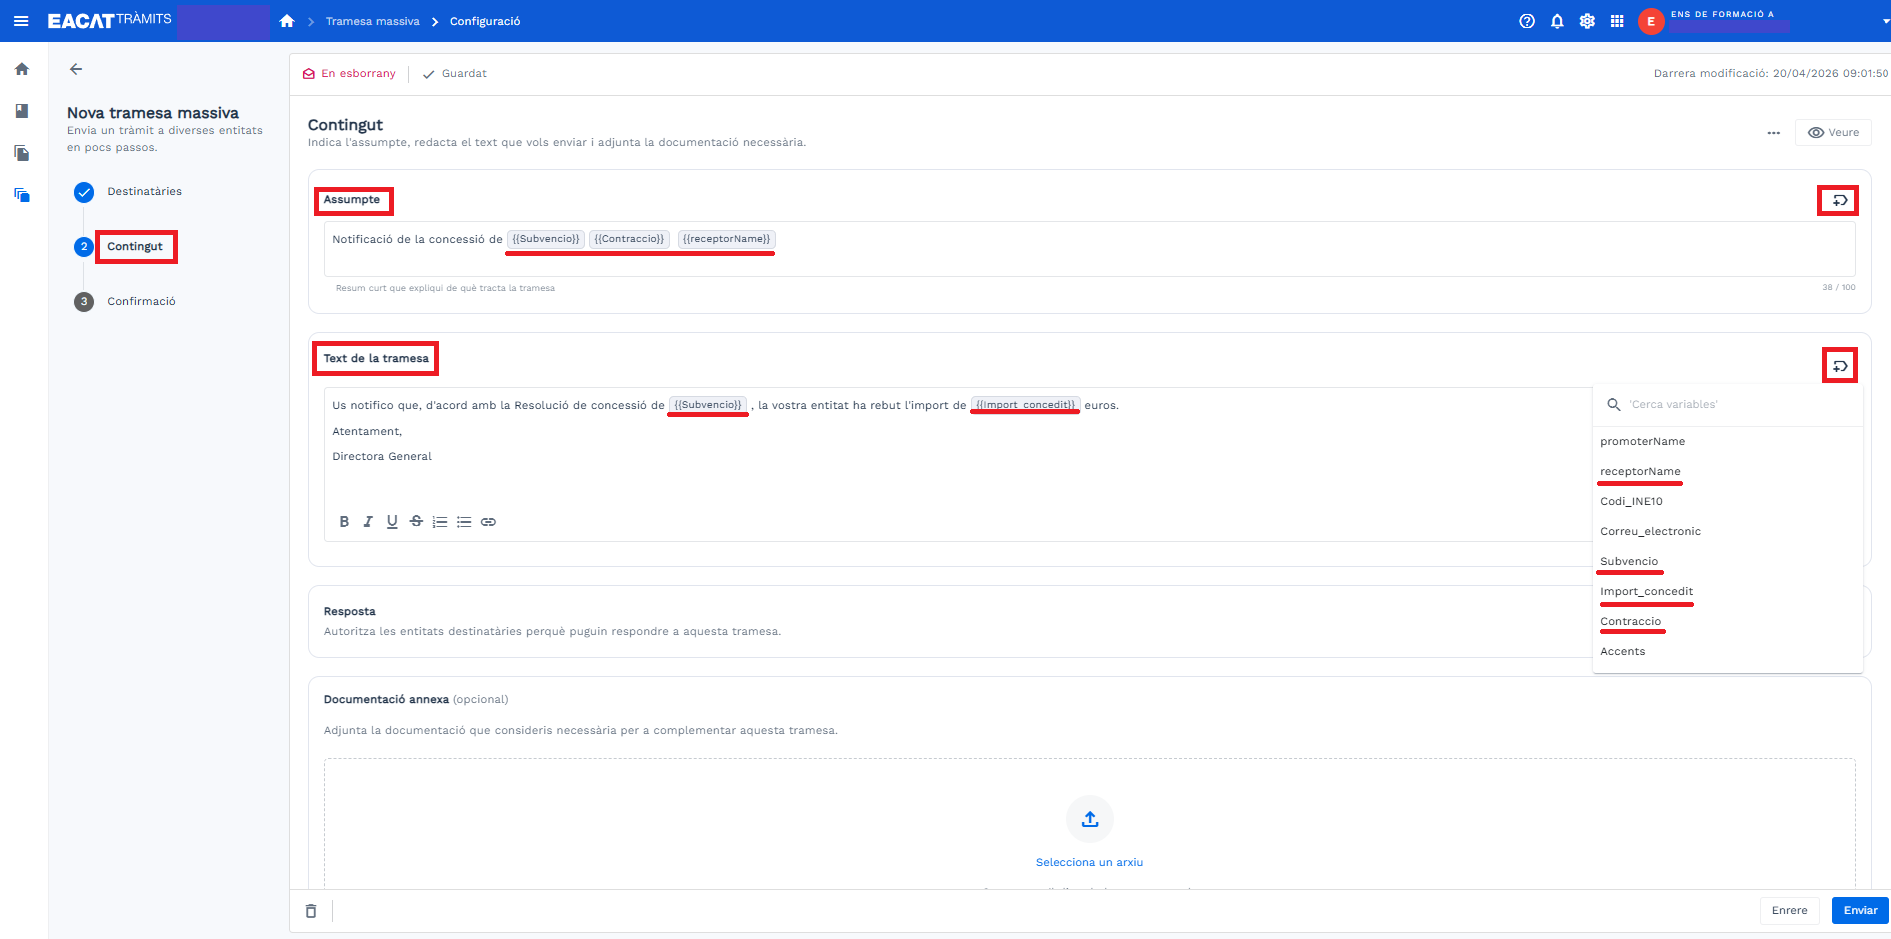This screenshot has width=1891, height=939.
Task: Insert a numbered list
Action: point(440,522)
